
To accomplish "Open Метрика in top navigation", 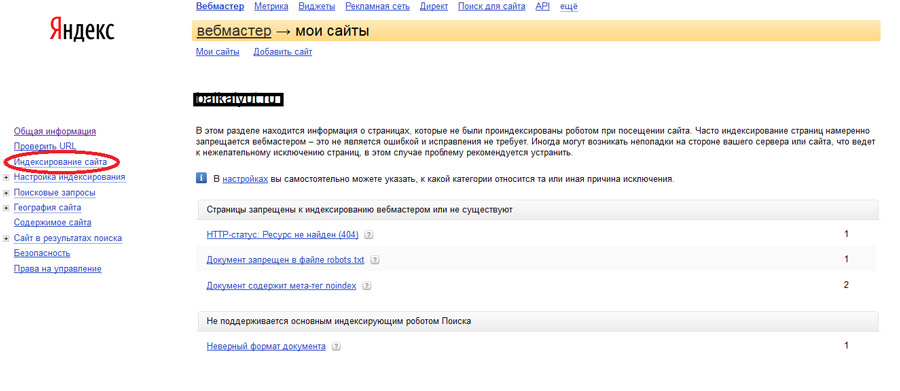I will tap(271, 6).
